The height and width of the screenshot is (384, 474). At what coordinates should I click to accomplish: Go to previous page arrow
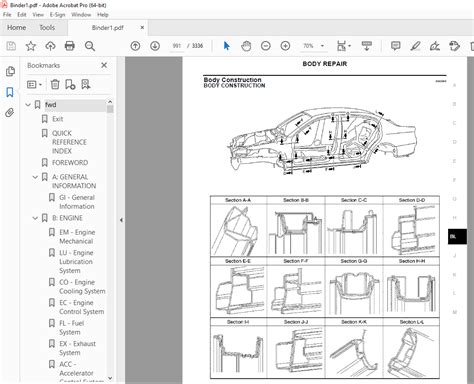[x=135, y=46]
